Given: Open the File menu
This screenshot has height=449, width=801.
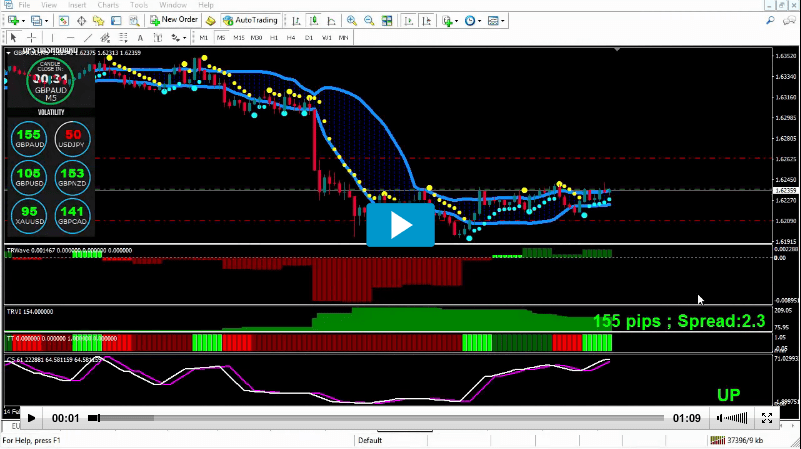Looking at the screenshot, I should coord(24,5).
